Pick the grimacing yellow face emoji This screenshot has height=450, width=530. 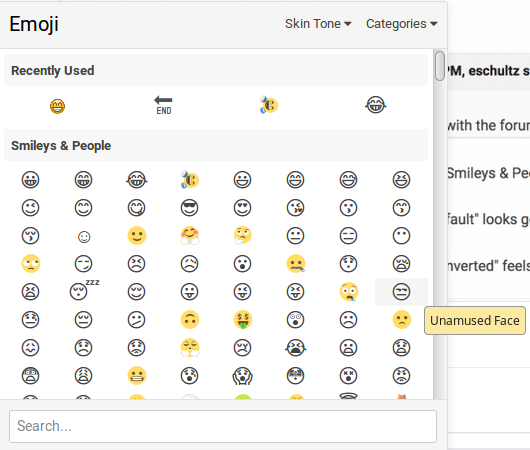pos(137,376)
